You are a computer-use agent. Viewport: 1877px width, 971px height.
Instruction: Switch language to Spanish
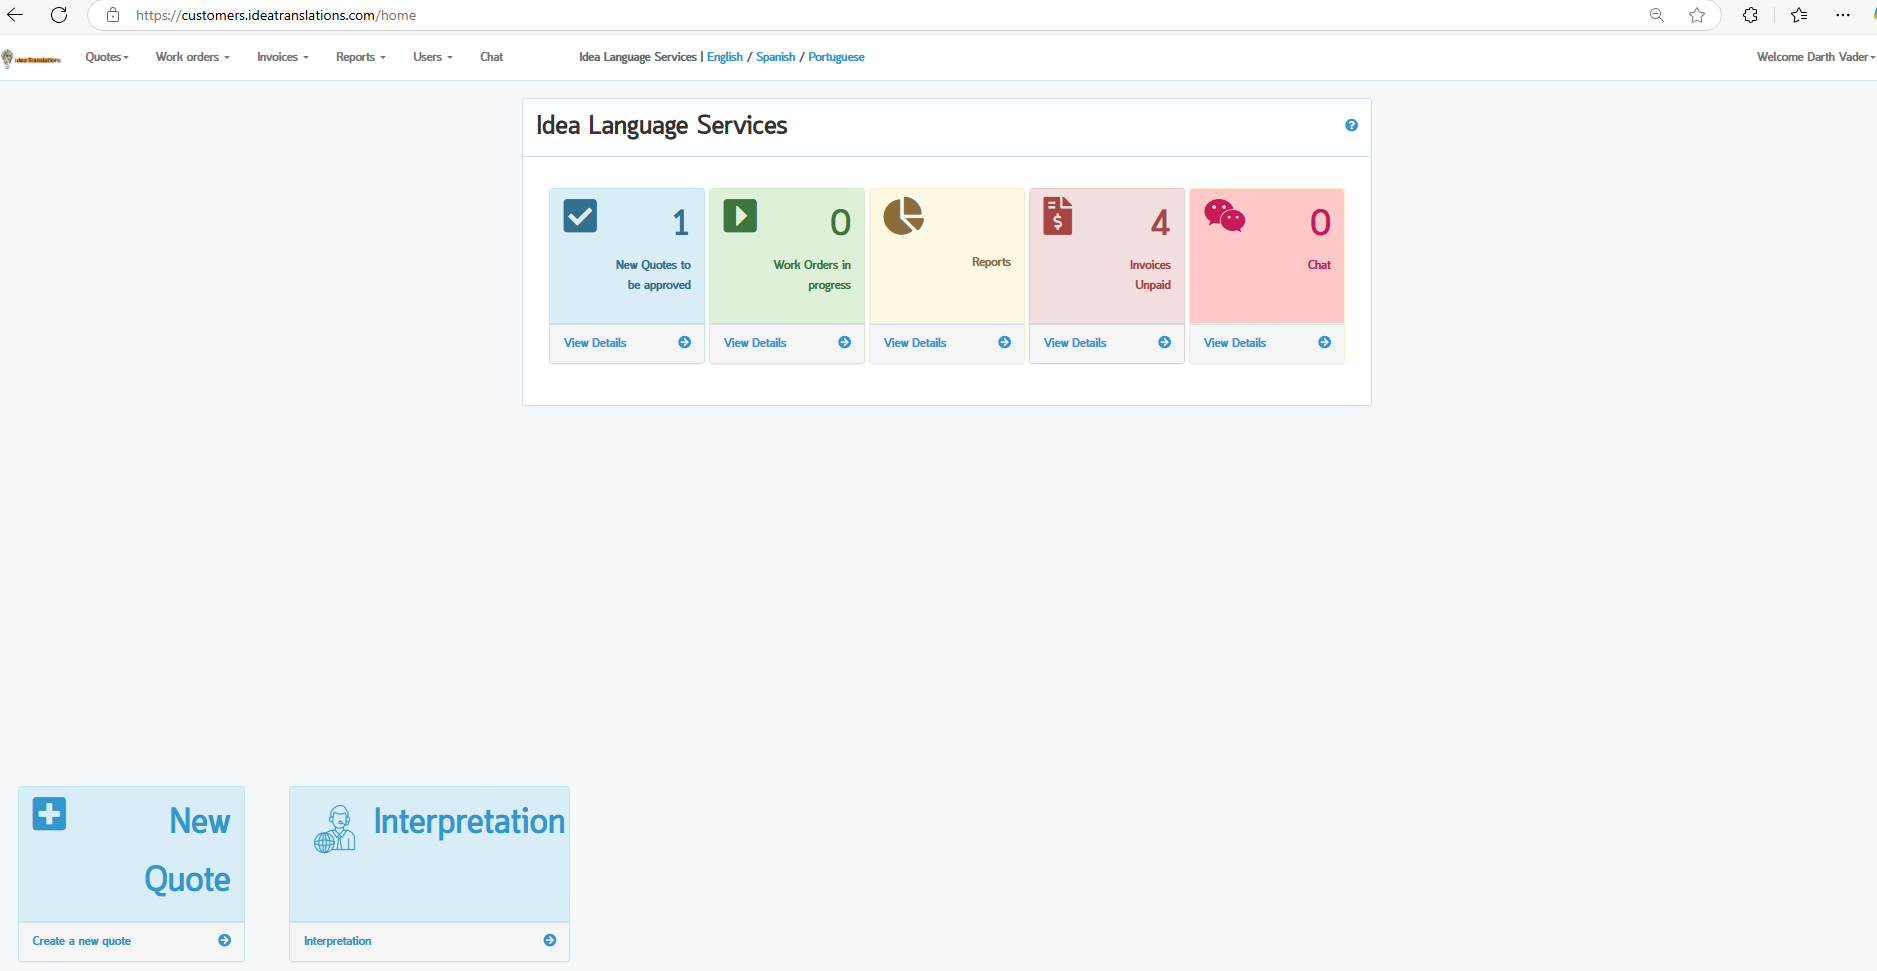coord(775,57)
